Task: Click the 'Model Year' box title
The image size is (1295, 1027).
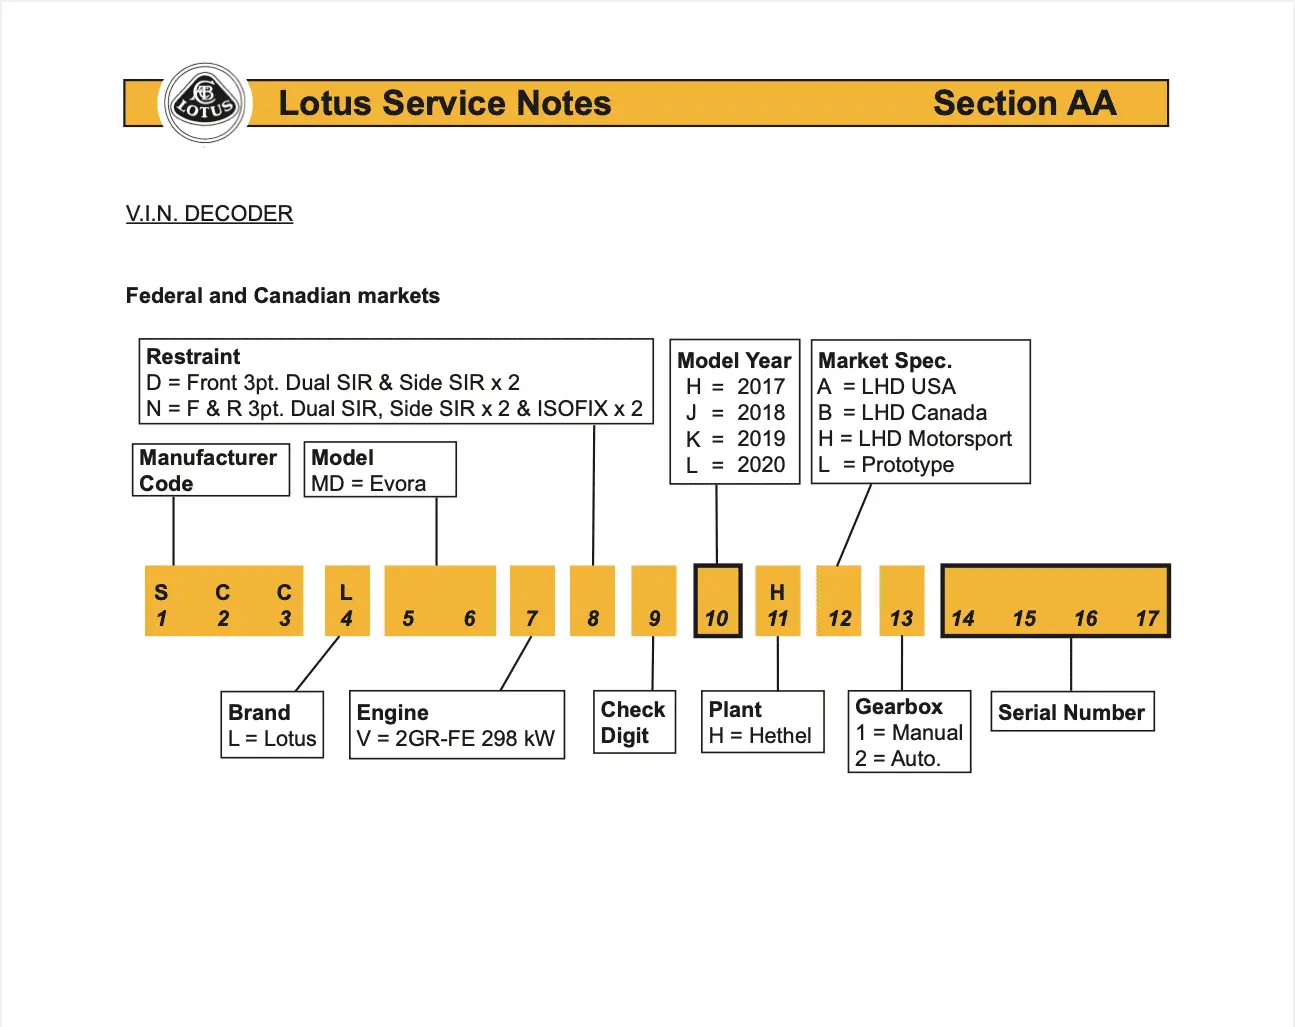Action: (x=734, y=361)
